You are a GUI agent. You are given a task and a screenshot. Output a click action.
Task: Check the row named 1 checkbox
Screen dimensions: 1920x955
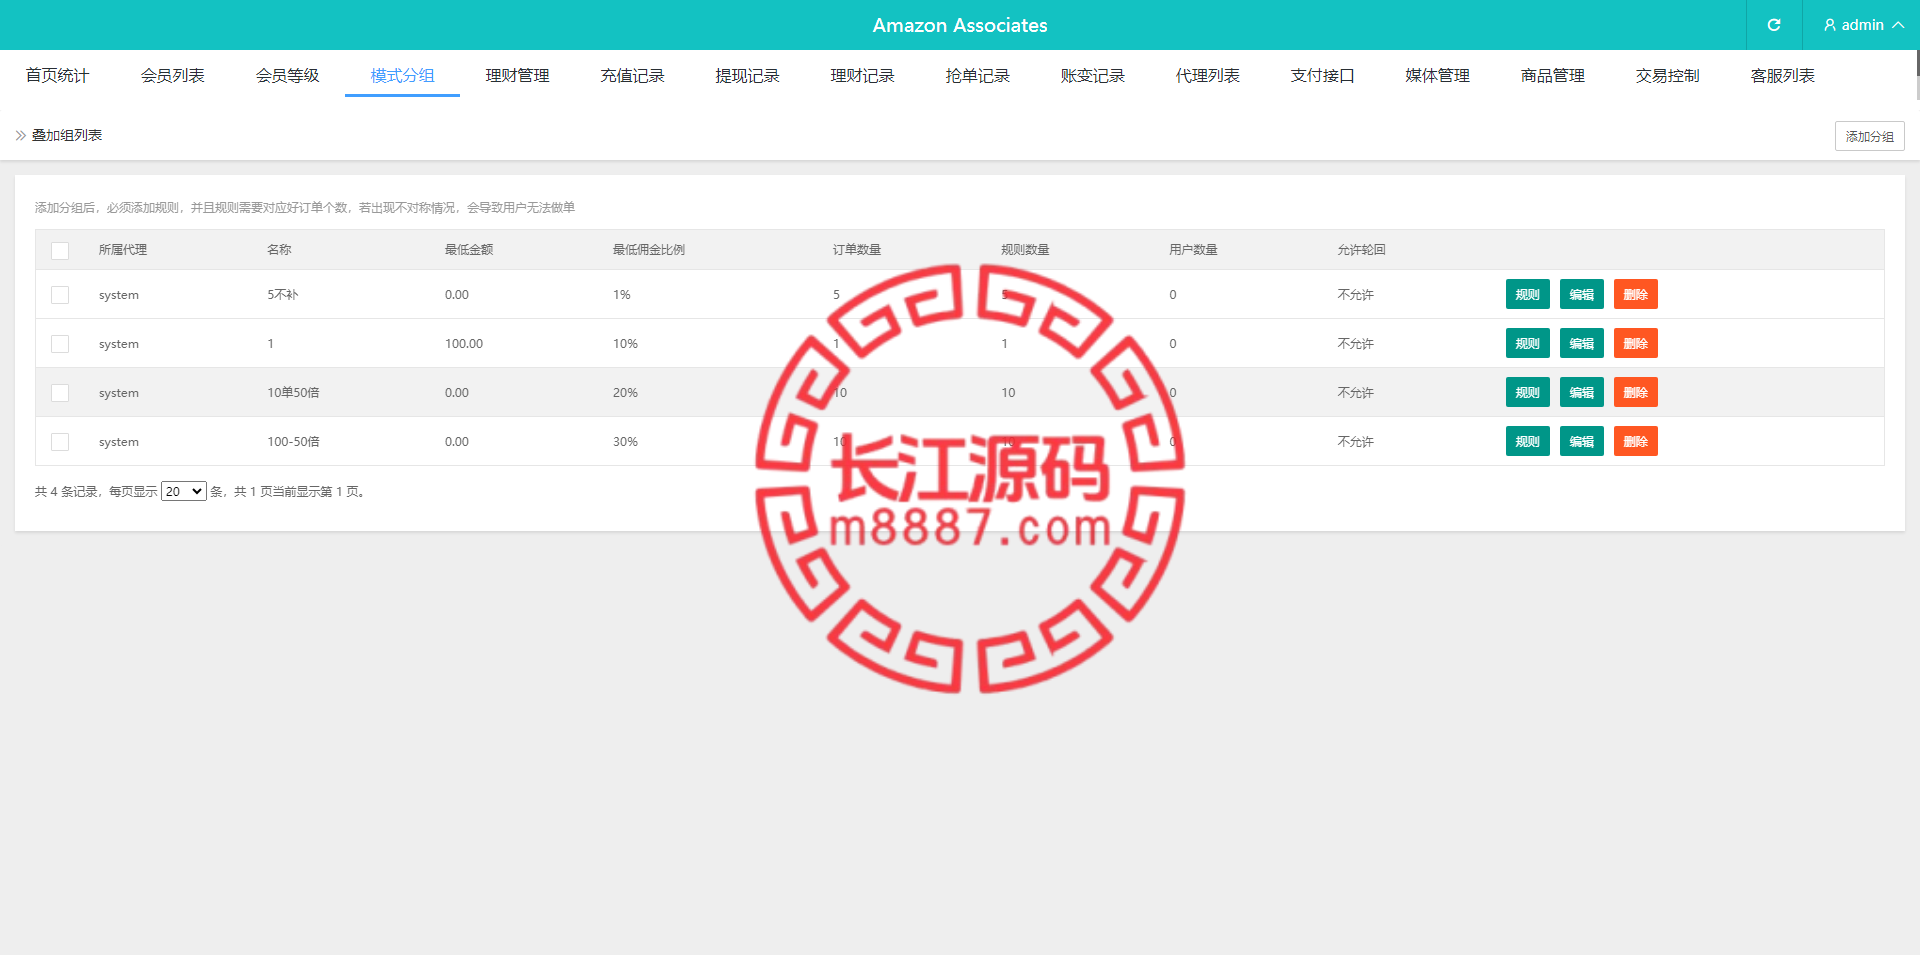click(x=60, y=344)
